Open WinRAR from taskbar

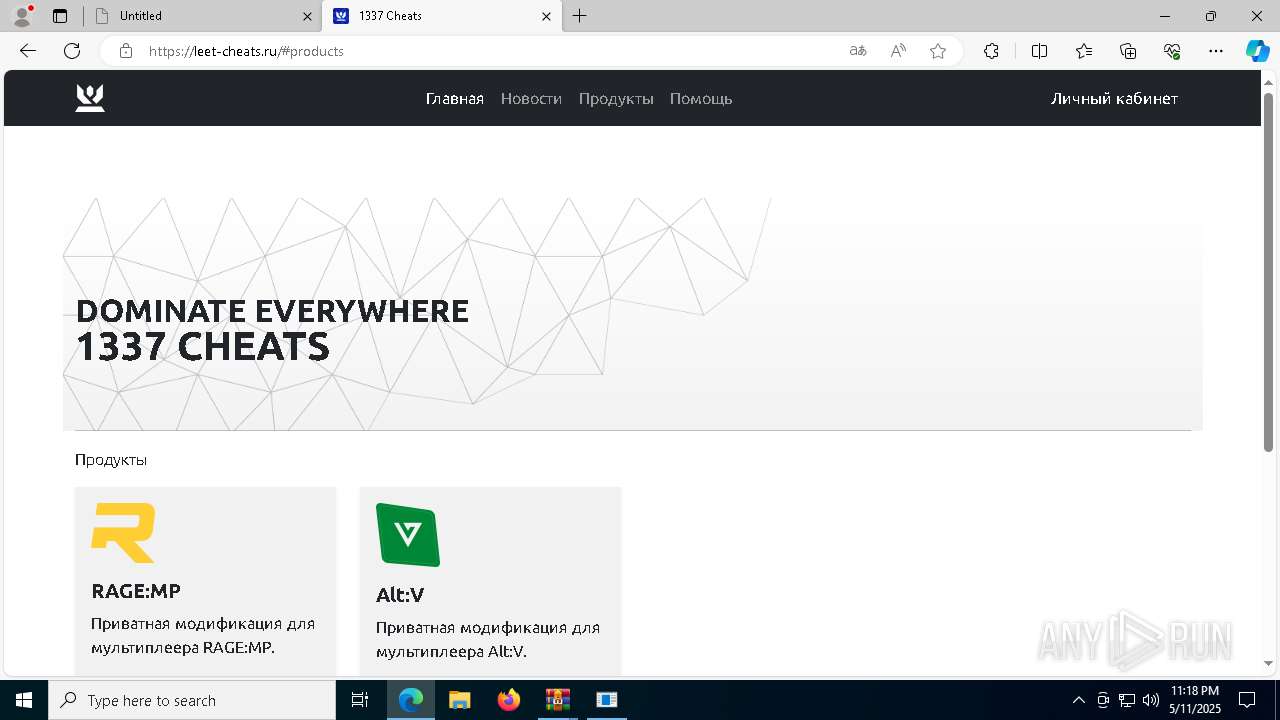[x=558, y=700]
